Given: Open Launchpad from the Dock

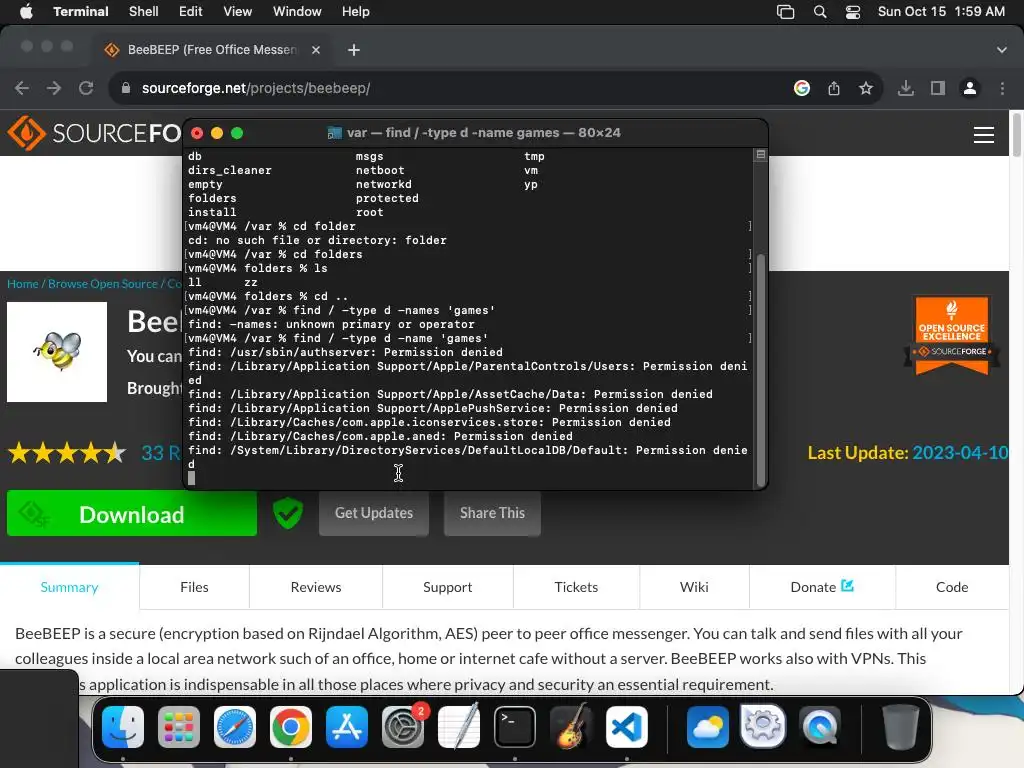Looking at the screenshot, I should pyautogui.click(x=179, y=727).
